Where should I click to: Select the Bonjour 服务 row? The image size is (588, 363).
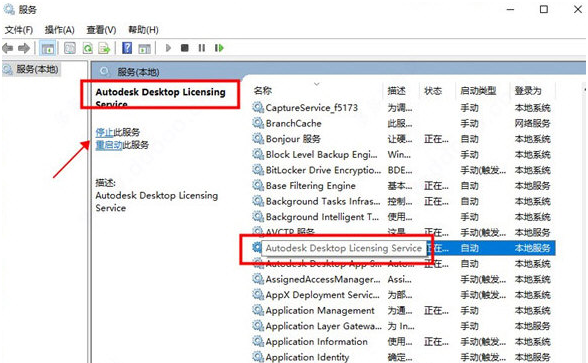(403, 139)
